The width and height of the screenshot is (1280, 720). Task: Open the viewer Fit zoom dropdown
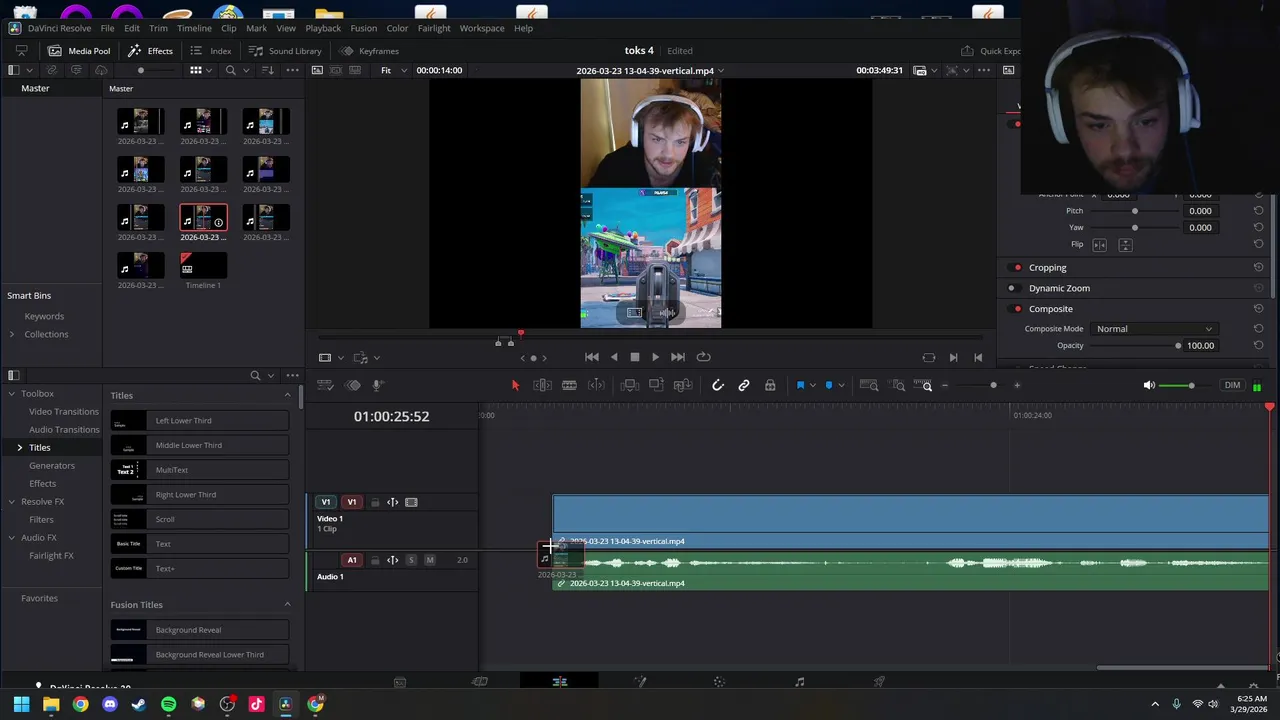394,70
